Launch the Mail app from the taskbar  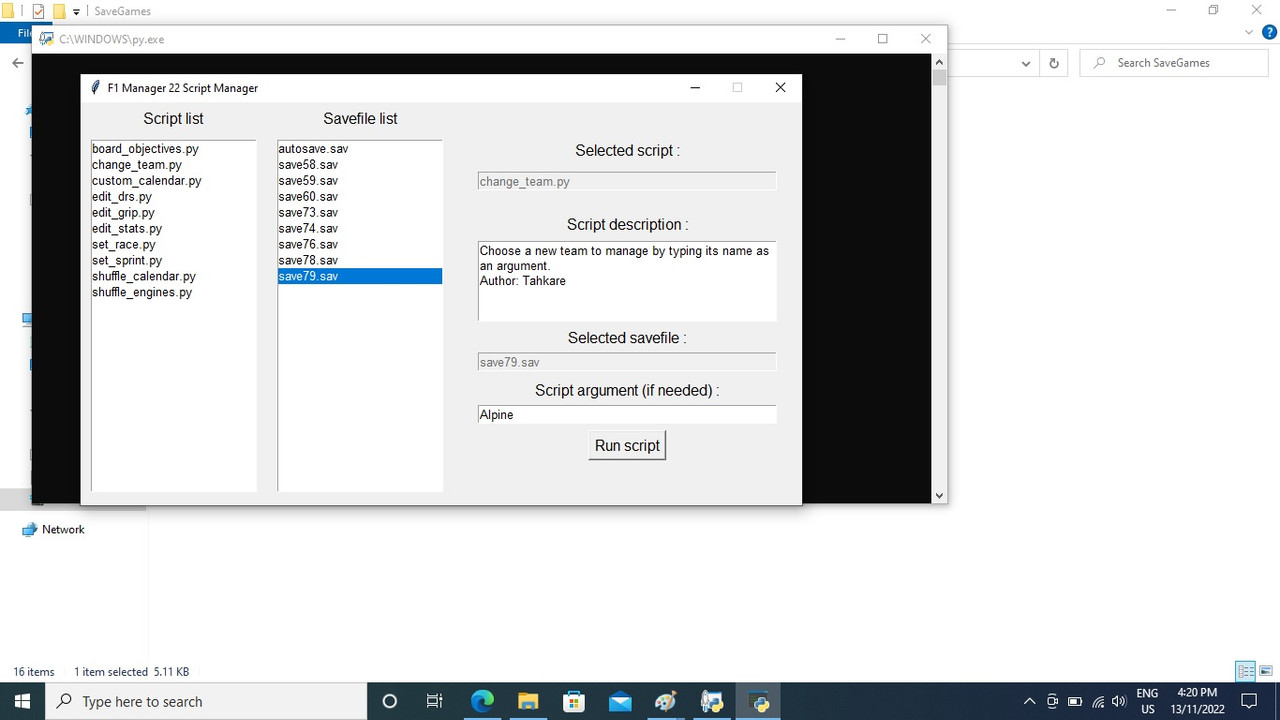click(x=619, y=701)
